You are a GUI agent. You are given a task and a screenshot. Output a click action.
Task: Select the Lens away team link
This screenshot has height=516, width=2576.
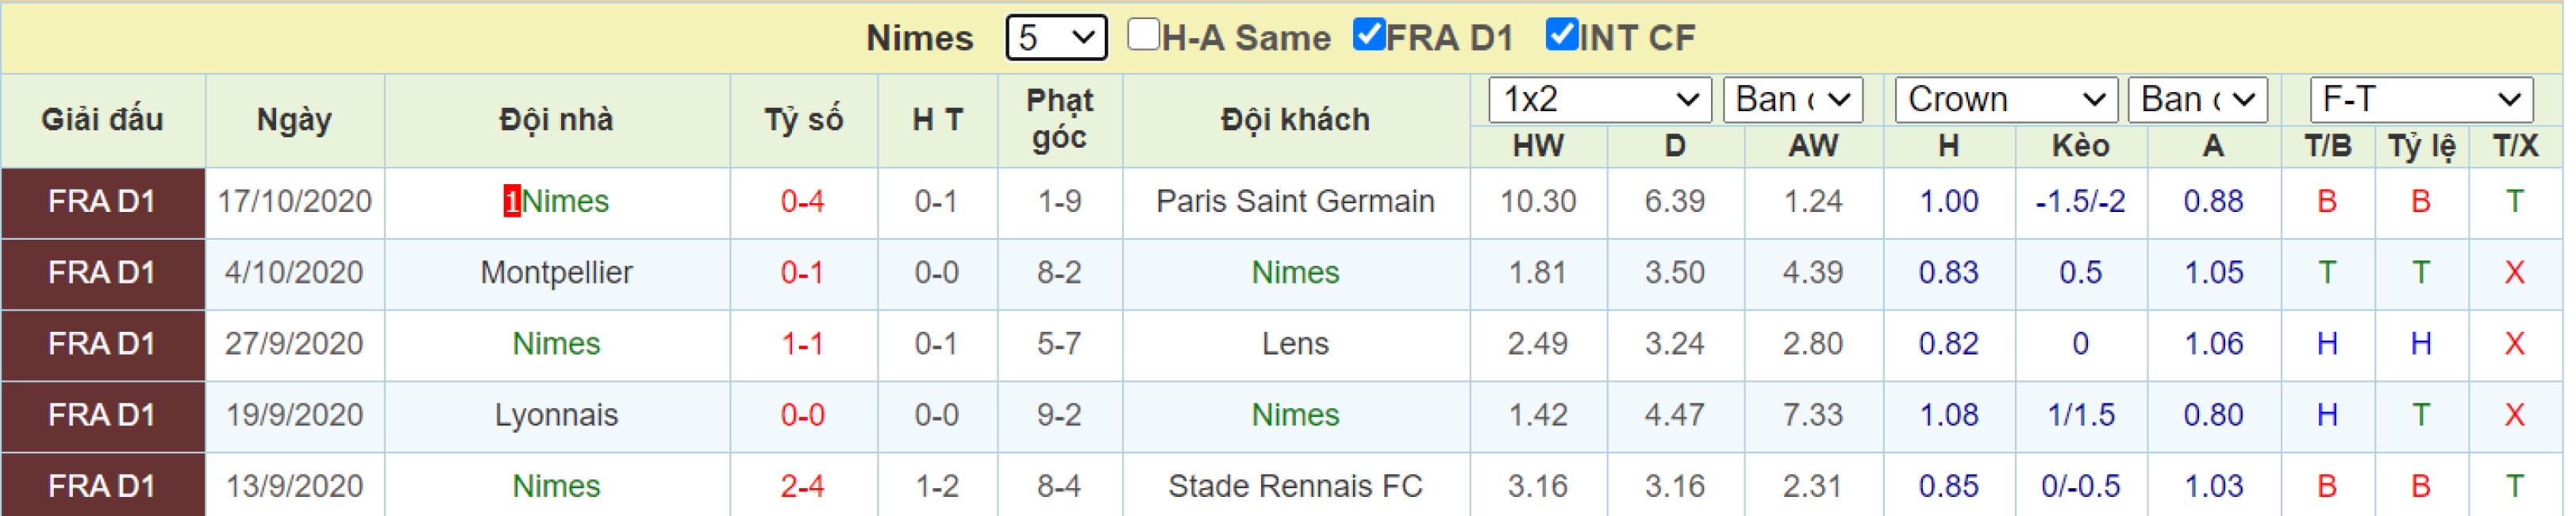(1295, 344)
